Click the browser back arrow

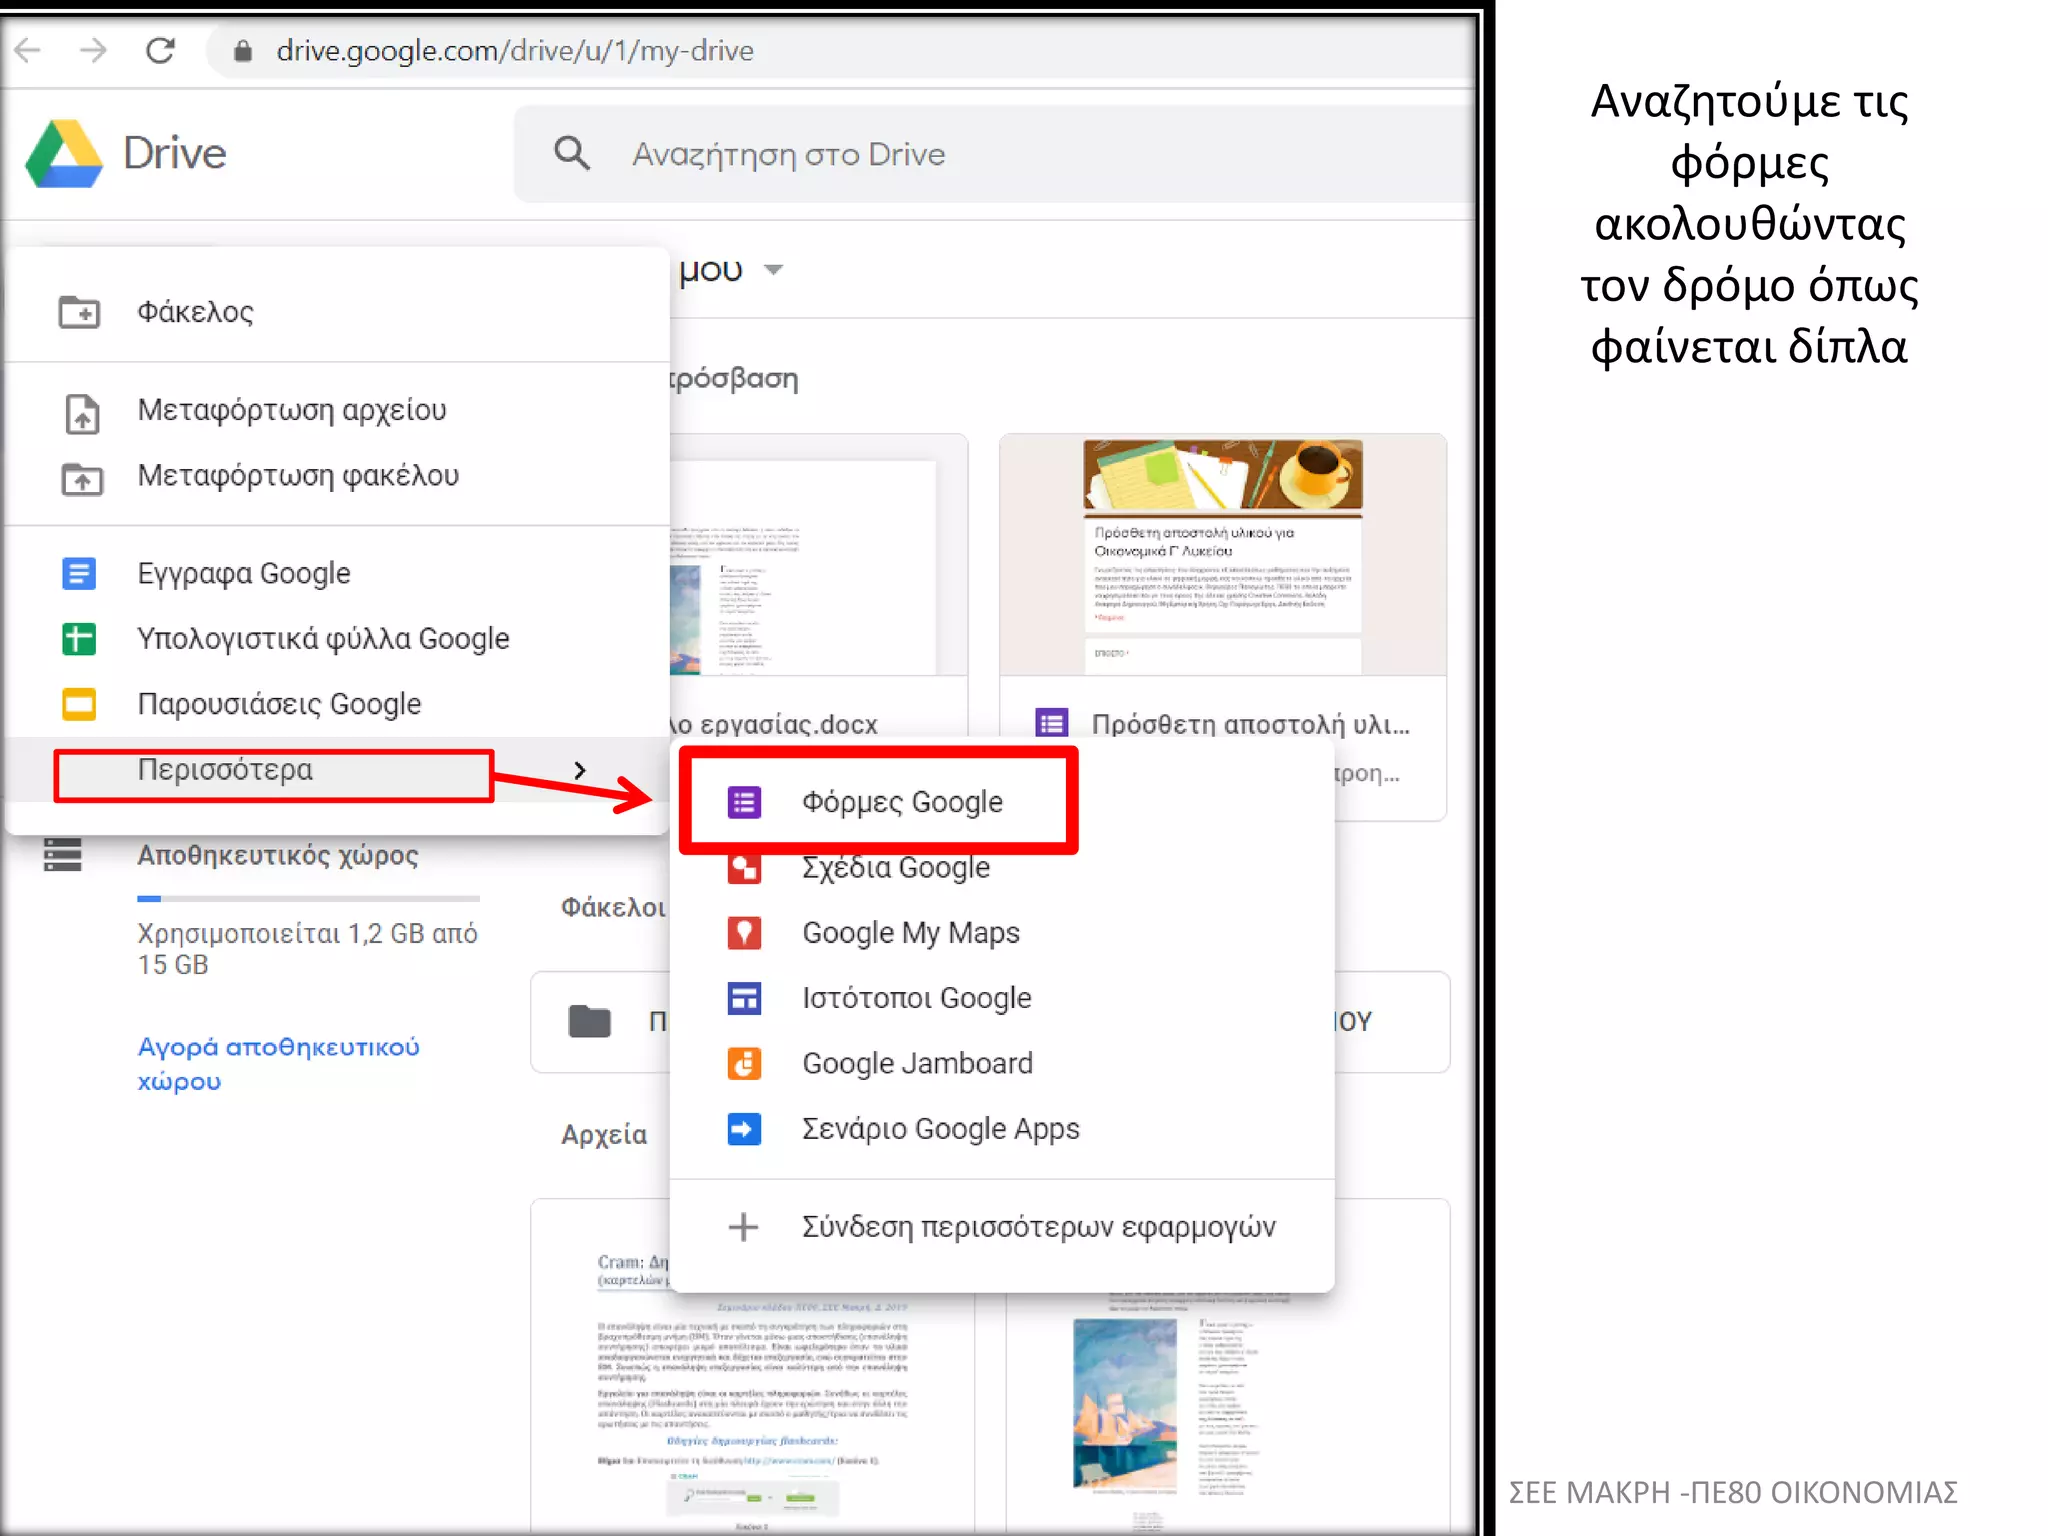point(28,50)
